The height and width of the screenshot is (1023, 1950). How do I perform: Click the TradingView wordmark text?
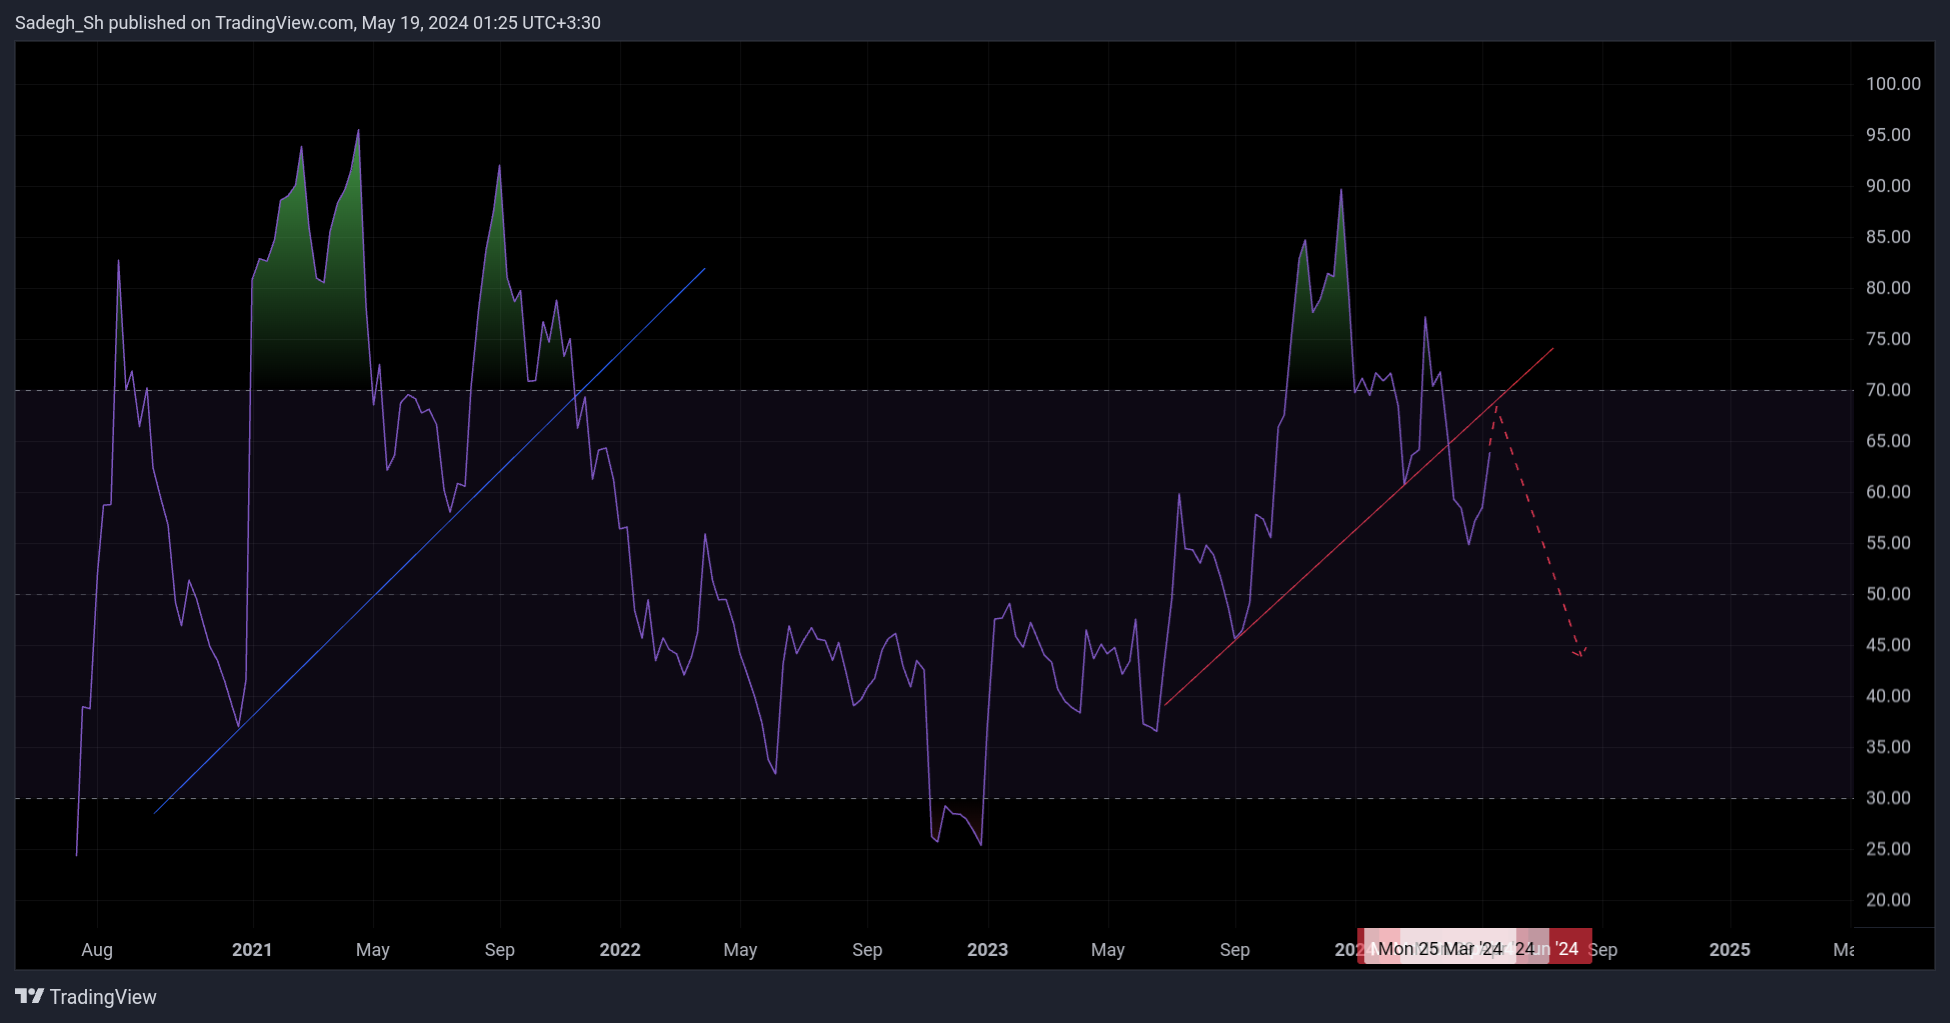[103, 997]
